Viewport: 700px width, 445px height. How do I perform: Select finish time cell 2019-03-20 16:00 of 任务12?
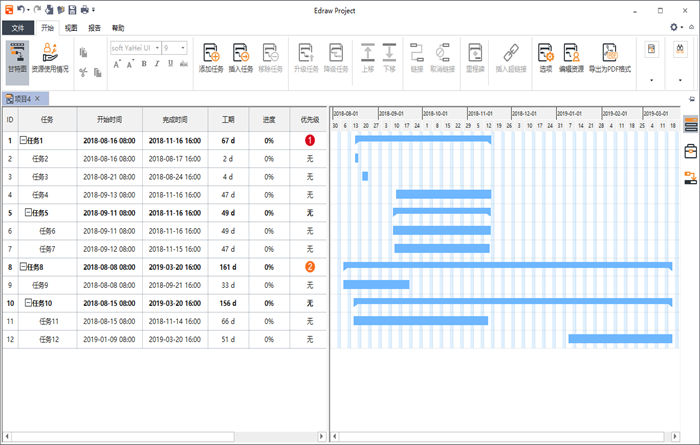(x=175, y=339)
